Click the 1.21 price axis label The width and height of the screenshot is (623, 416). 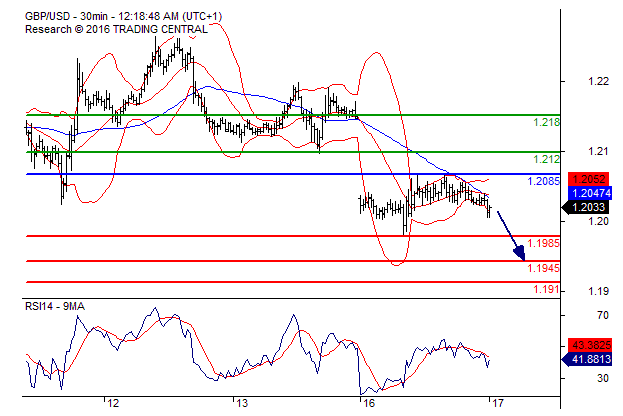point(598,151)
